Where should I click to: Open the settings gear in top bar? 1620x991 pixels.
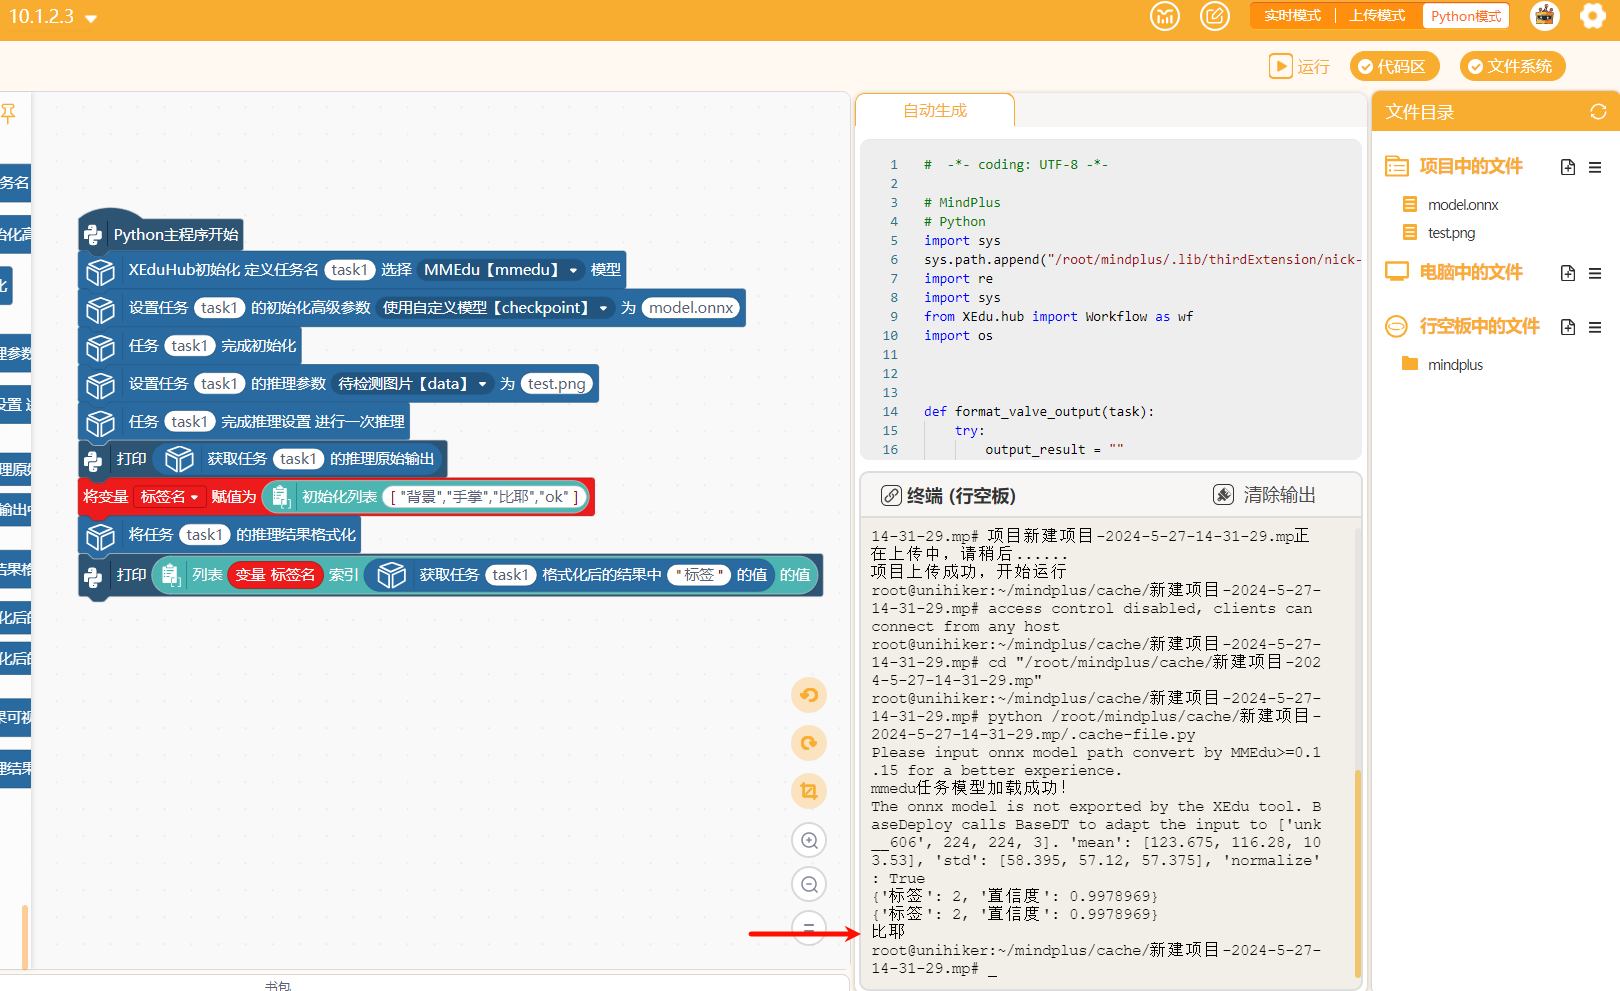tap(1593, 16)
